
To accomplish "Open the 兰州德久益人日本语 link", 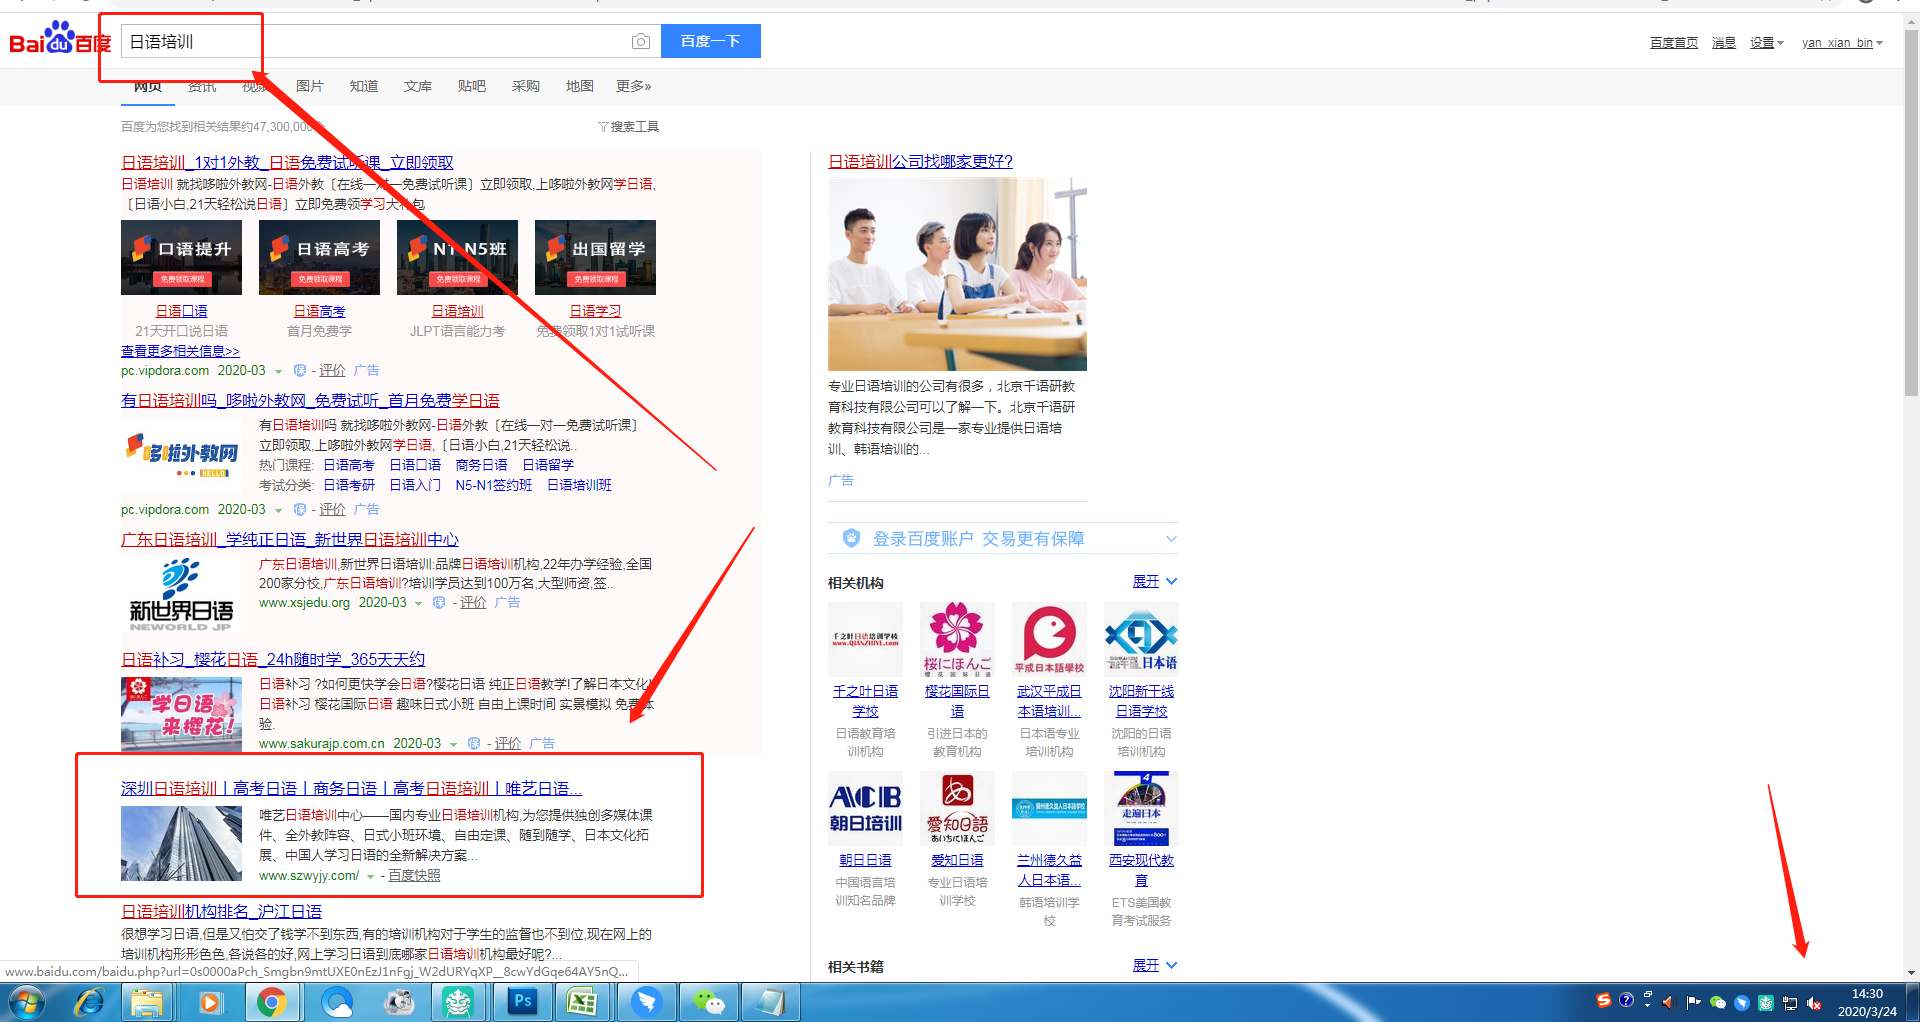I will click(1049, 870).
